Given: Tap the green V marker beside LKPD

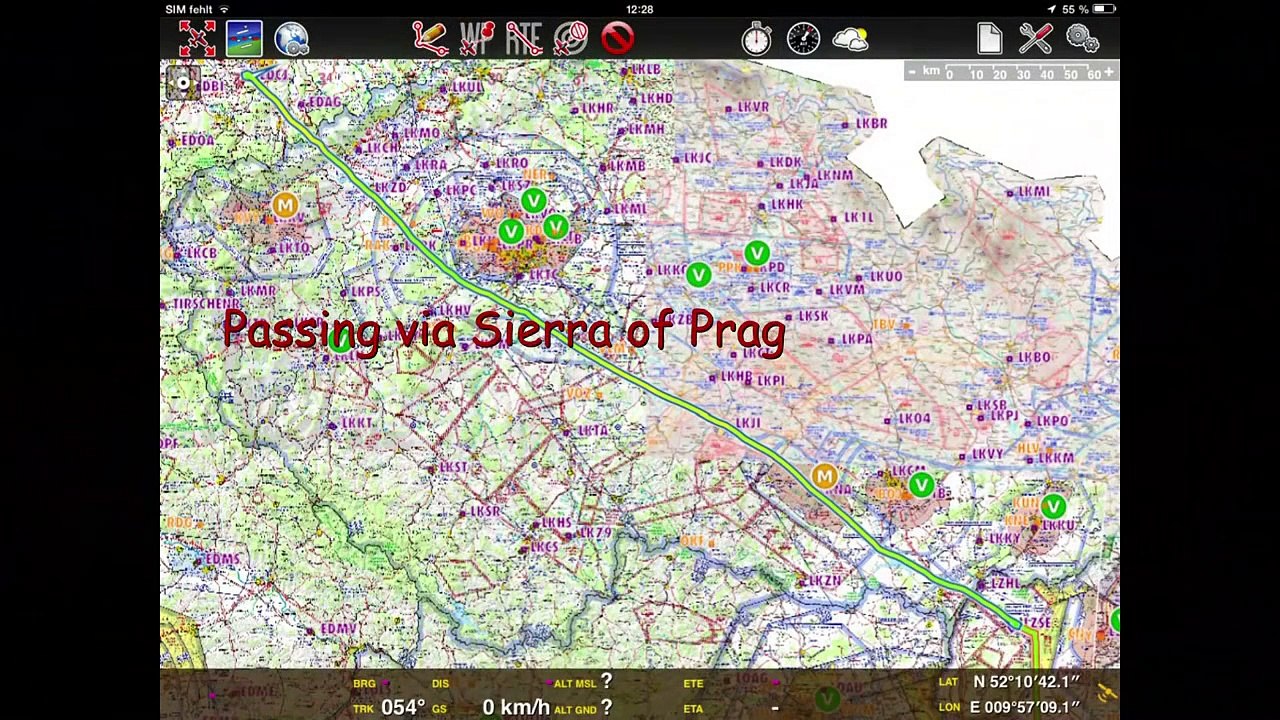Looking at the screenshot, I should (757, 254).
